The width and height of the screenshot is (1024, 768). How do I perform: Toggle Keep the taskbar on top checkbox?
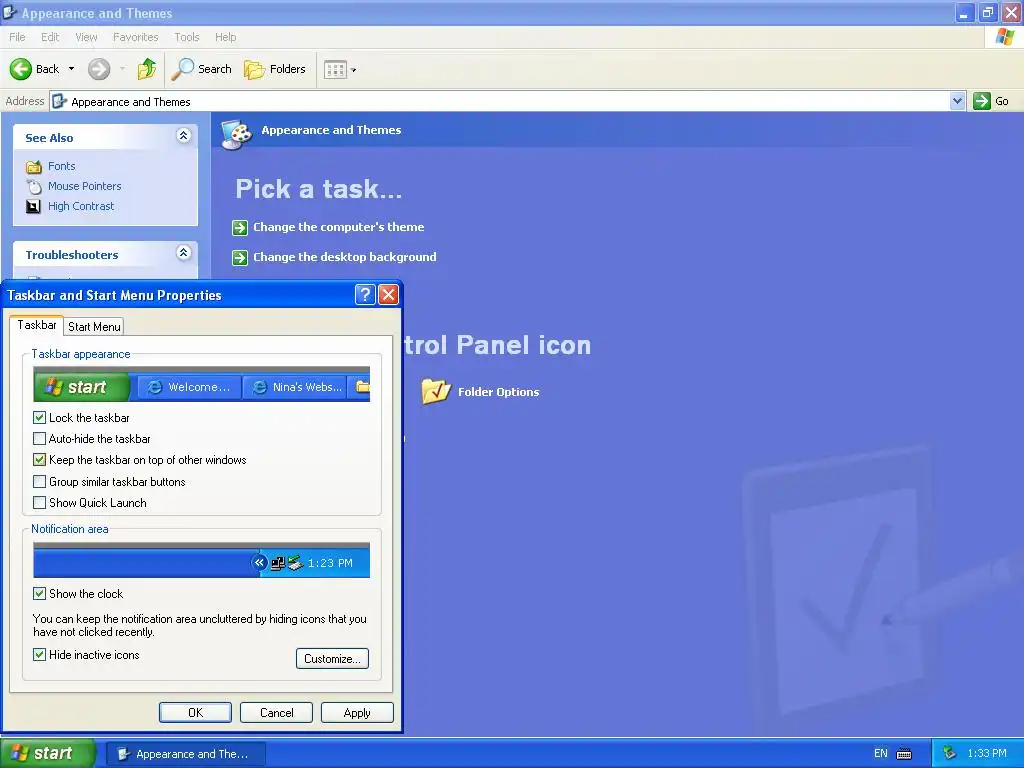click(39, 460)
